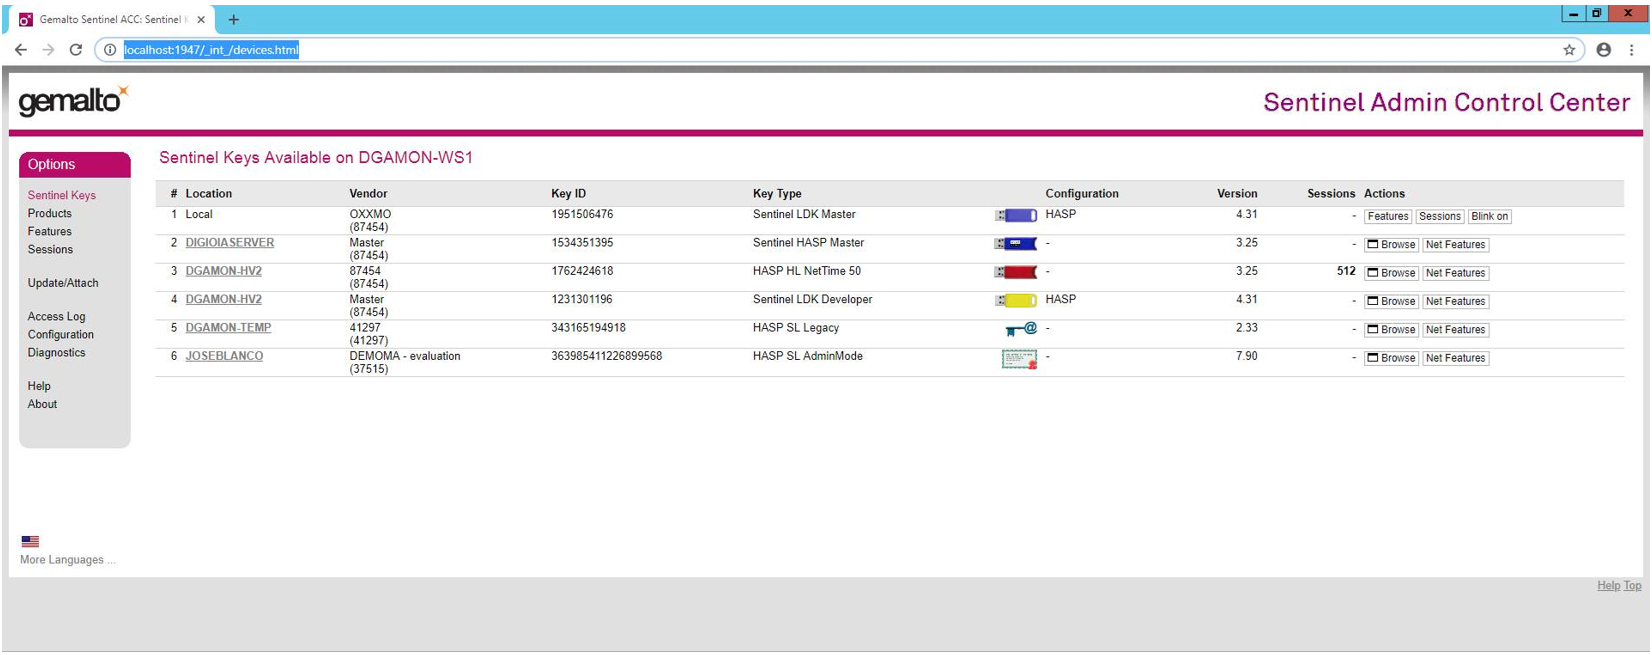The image size is (1652, 655).
Task: Open the Update/Attach page
Action: coord(63,283)
